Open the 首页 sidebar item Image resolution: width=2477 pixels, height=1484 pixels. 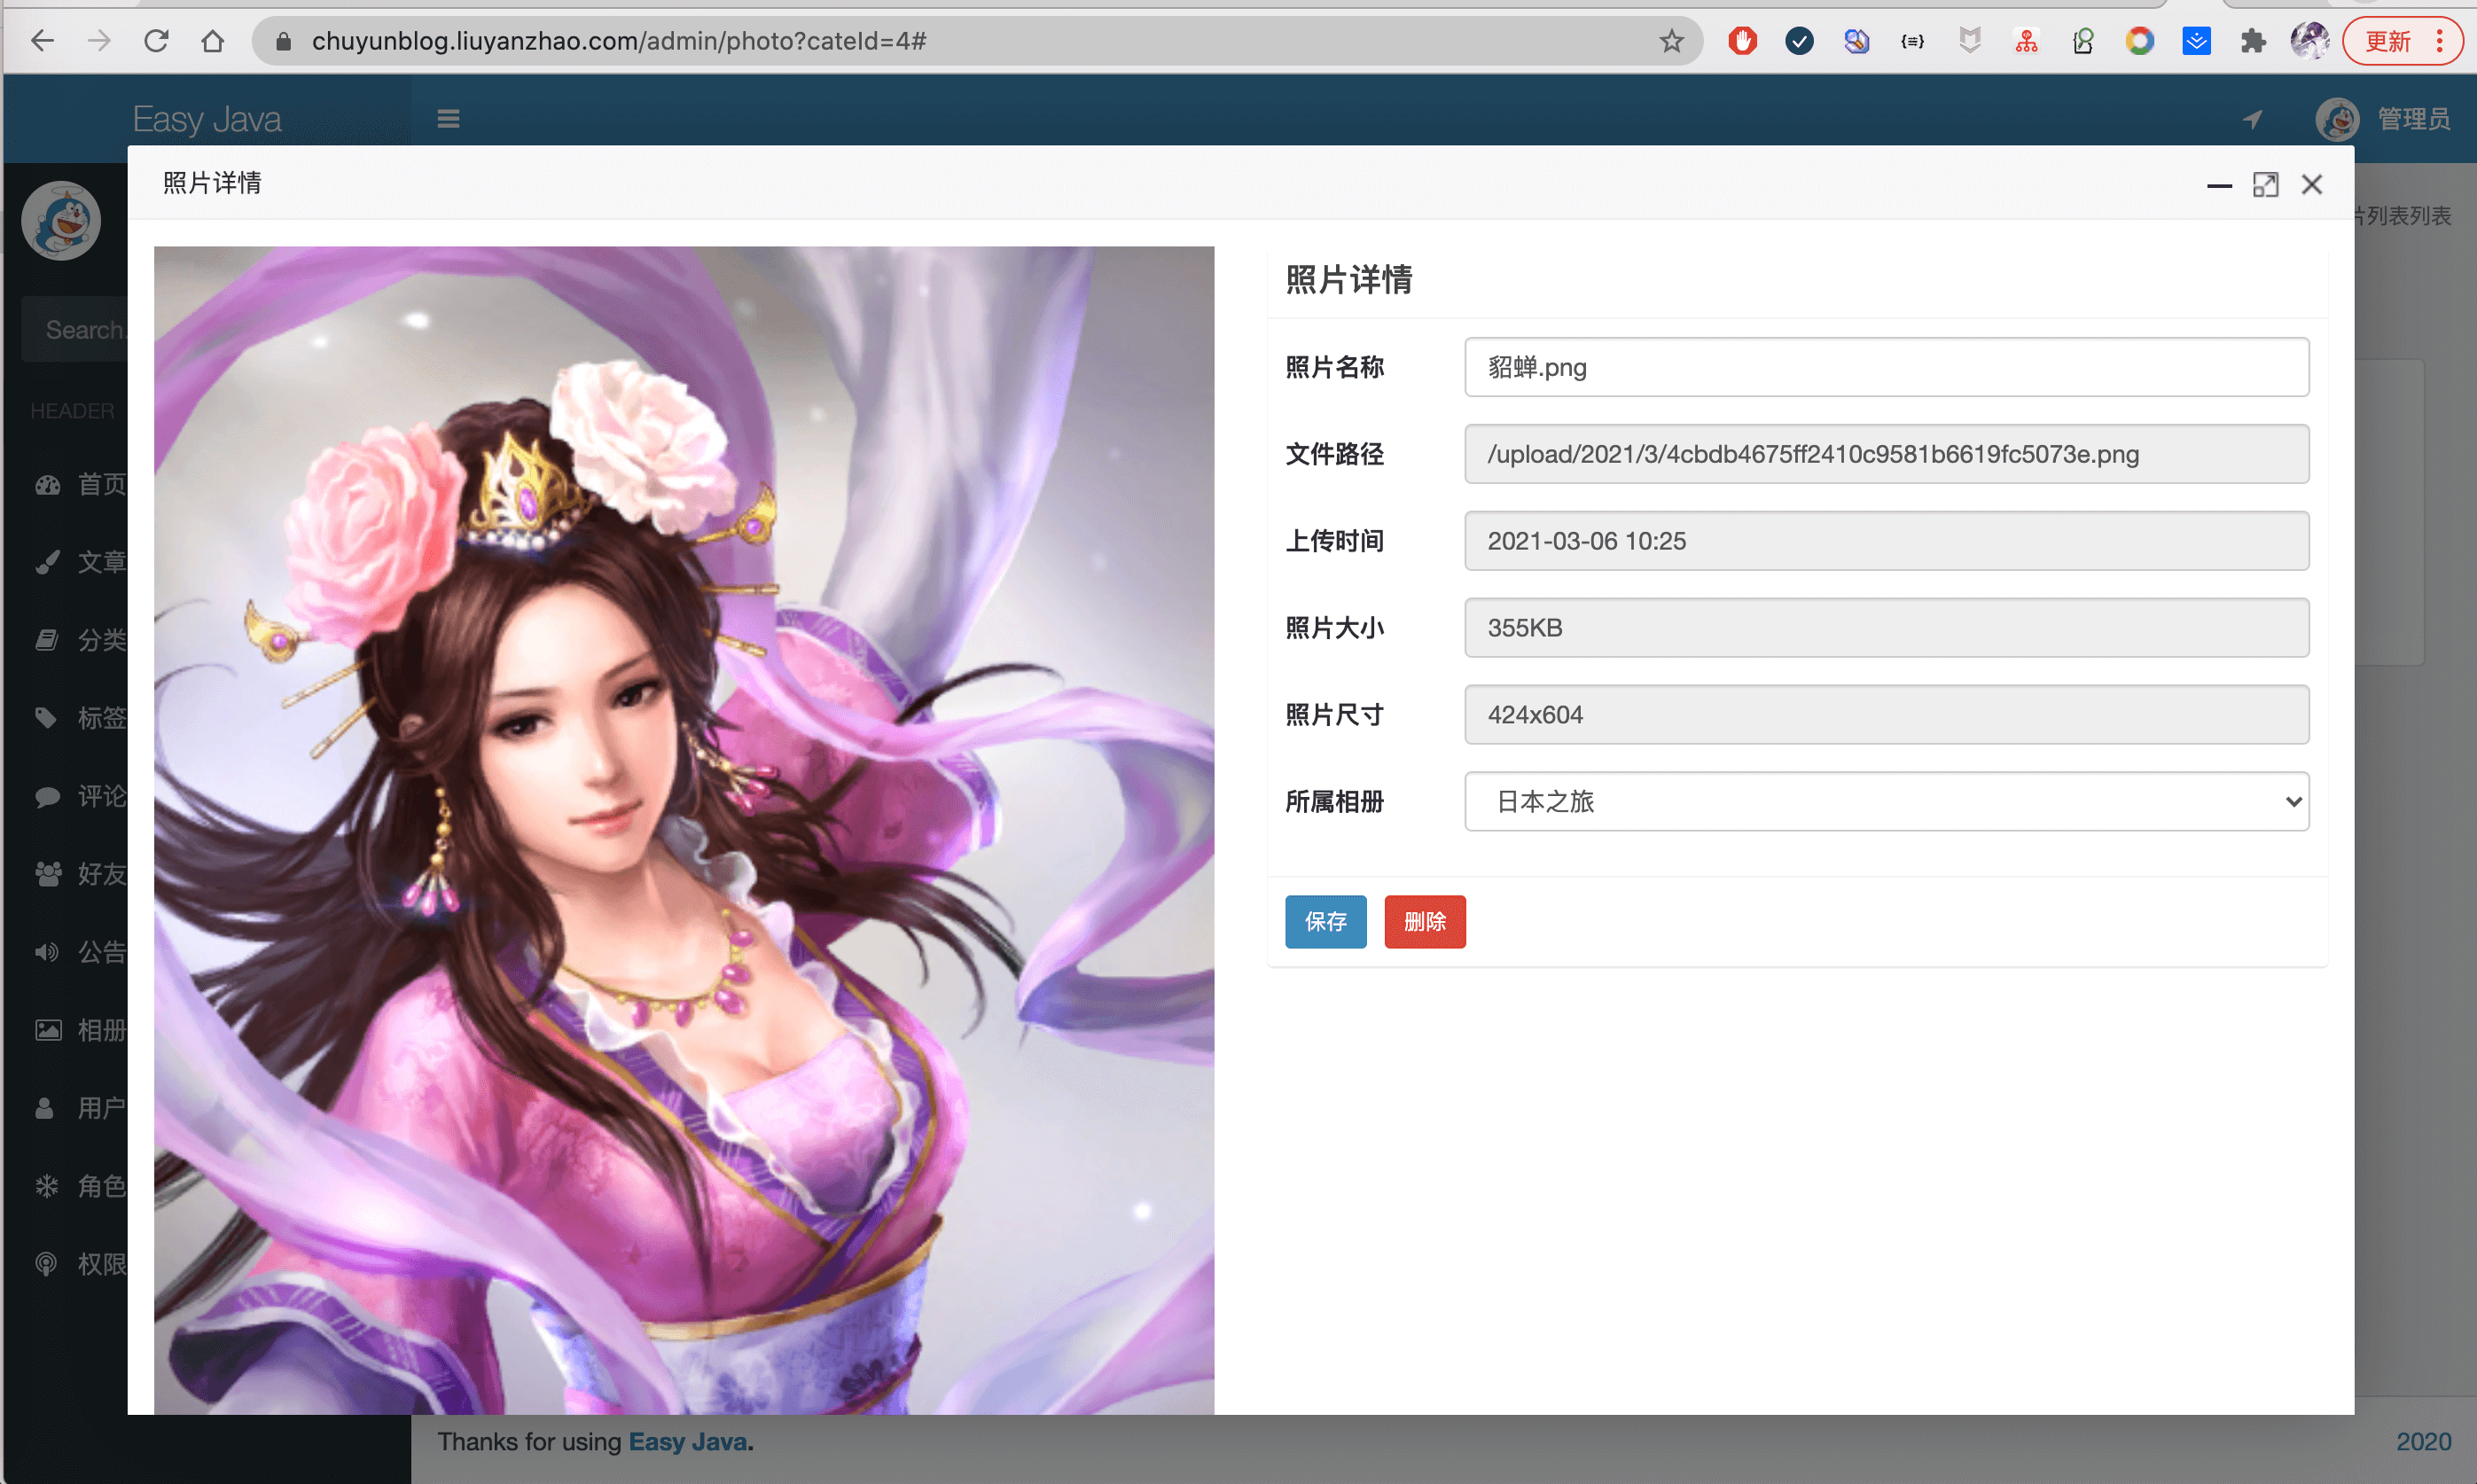pyautogui.click(x=80, y=485)
